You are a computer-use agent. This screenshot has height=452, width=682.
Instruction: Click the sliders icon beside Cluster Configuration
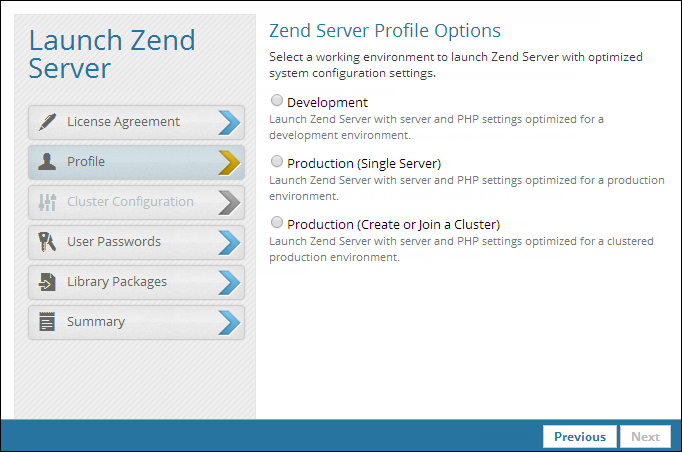coord(47,202)
